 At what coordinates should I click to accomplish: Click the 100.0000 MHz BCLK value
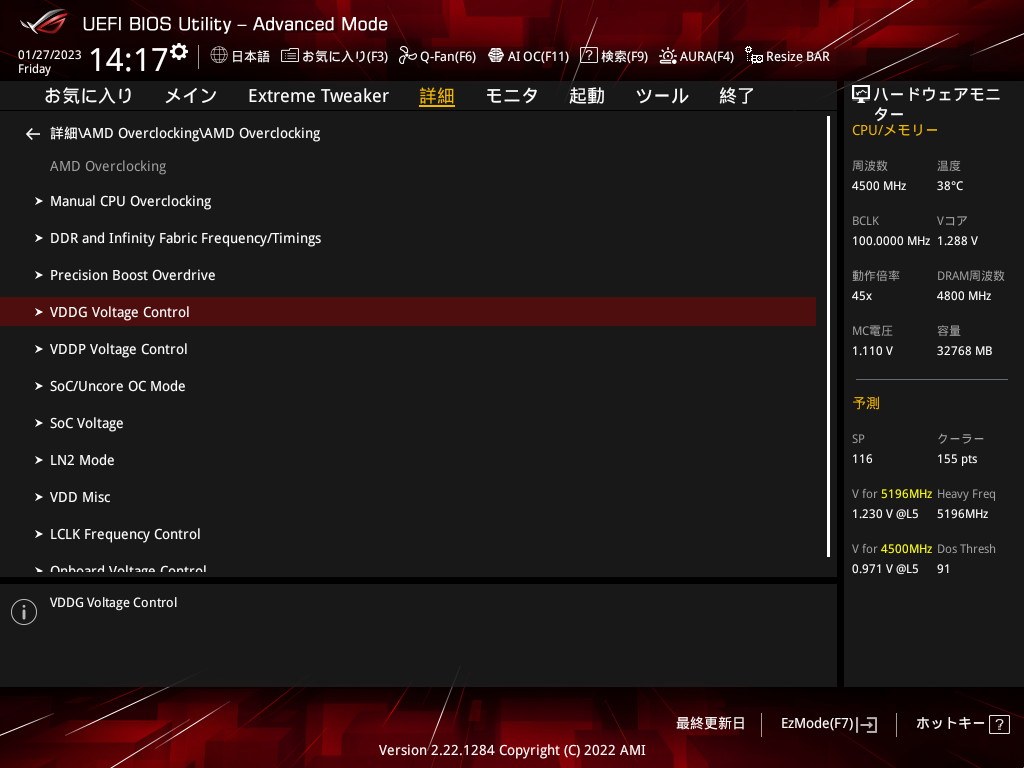pyautogui.click(x=891, y=241)
